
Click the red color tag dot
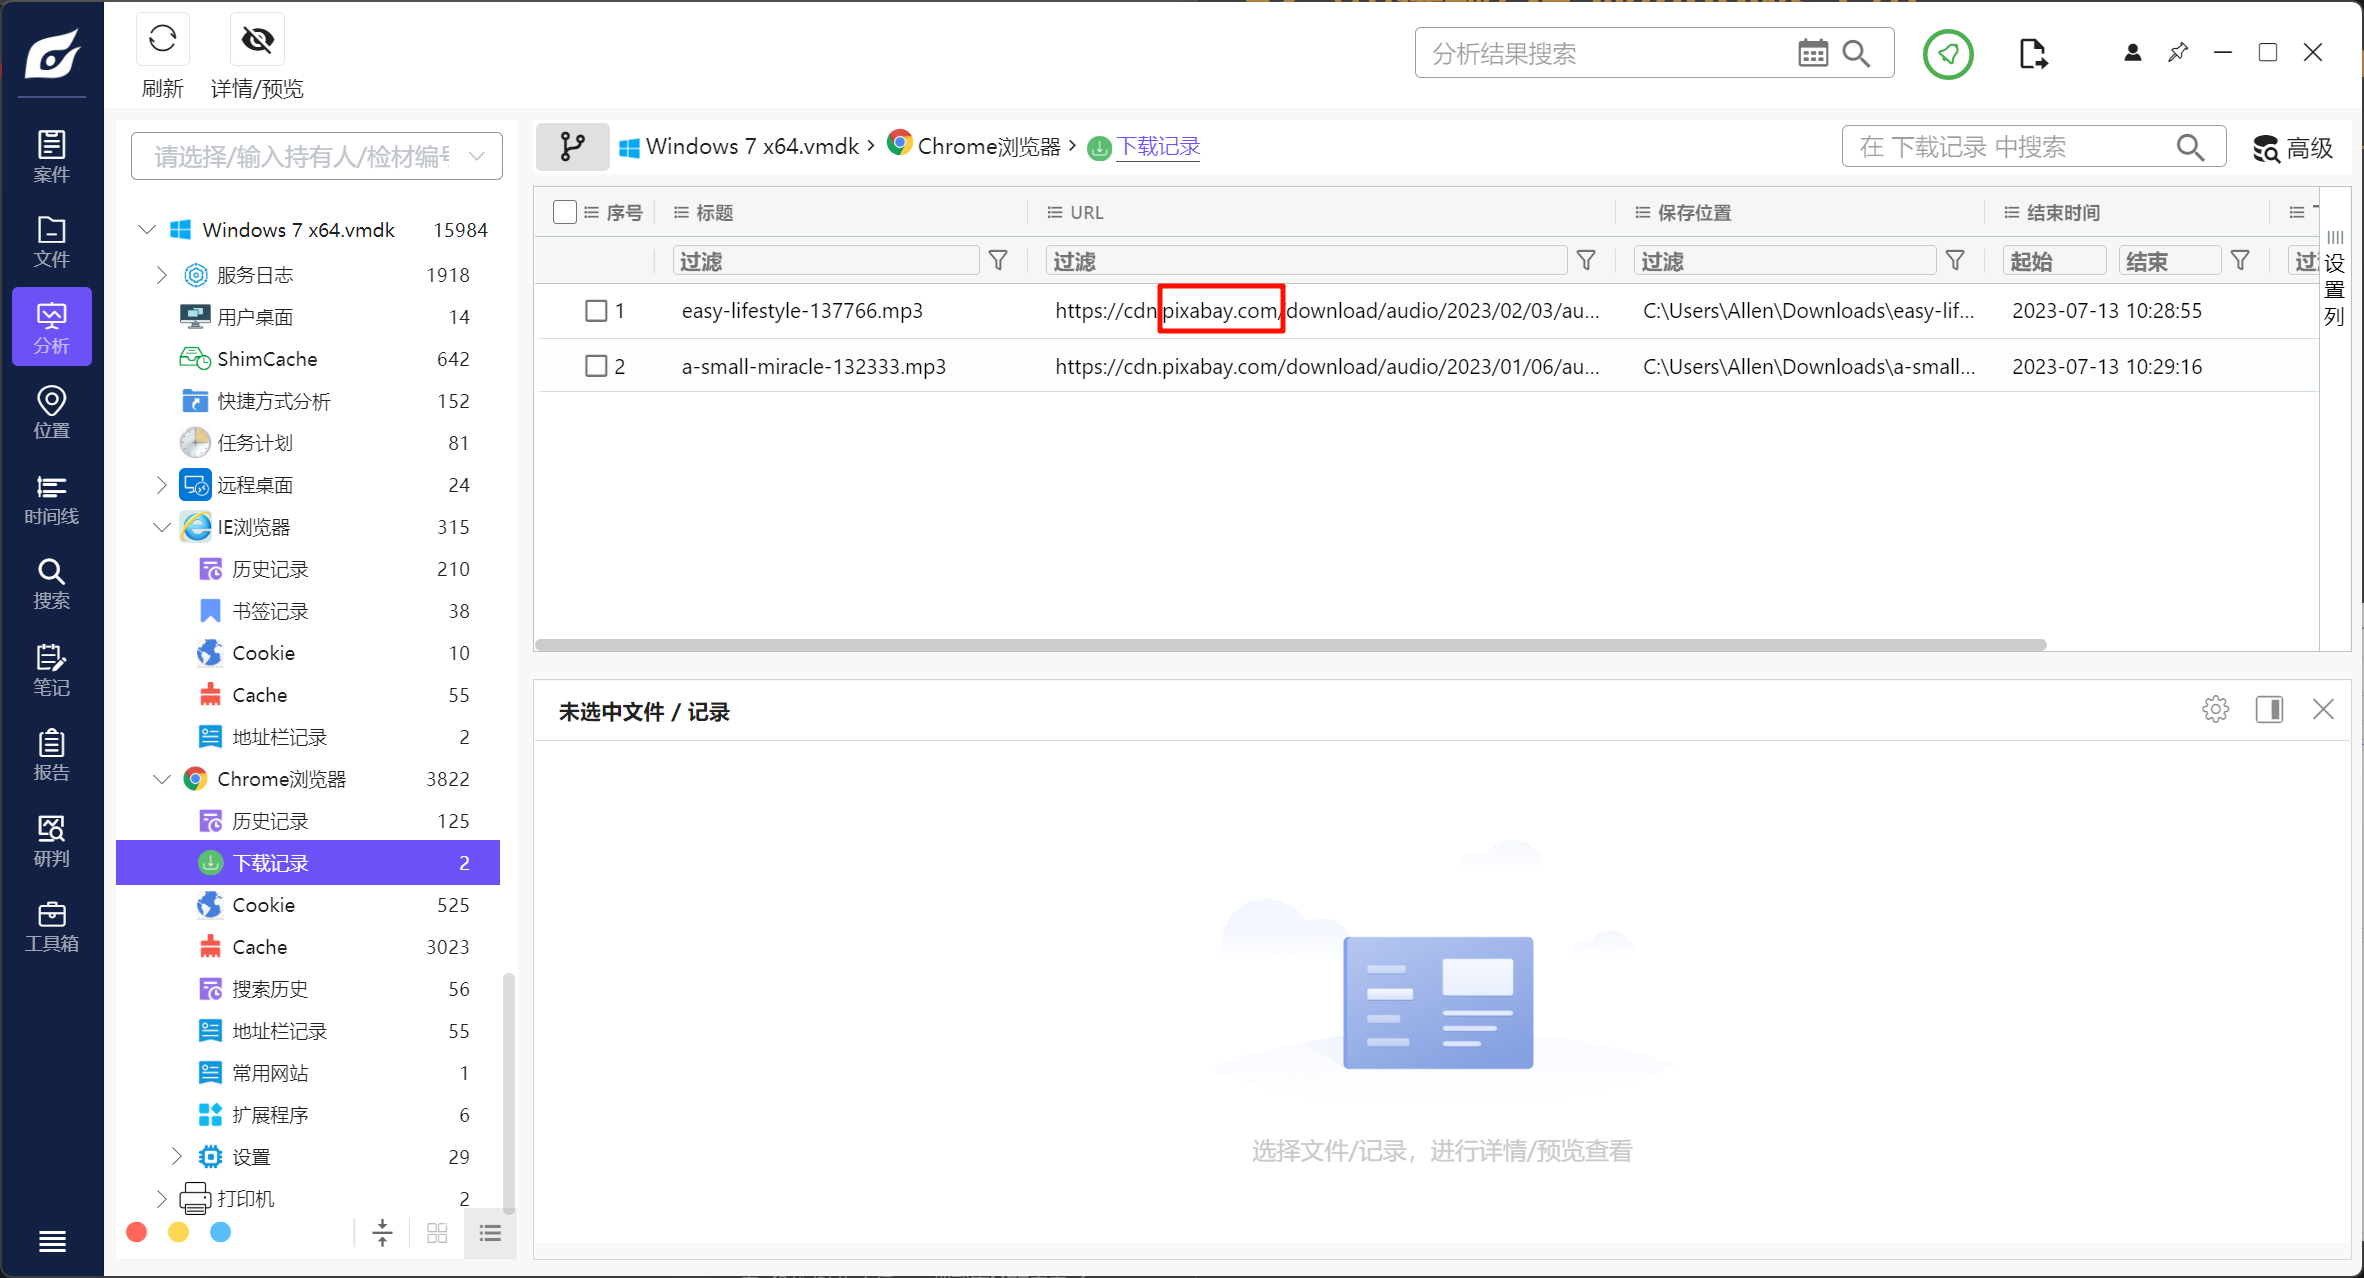[x=137, y=1232]
